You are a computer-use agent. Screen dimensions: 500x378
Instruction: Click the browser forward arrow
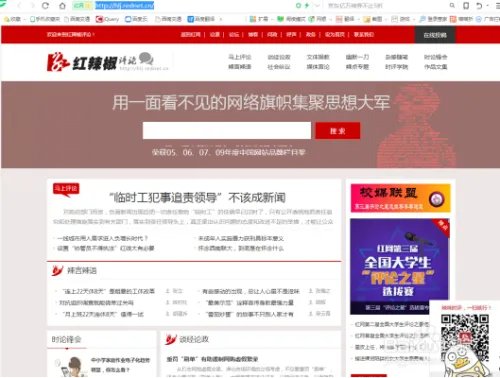tap(33, 5)
